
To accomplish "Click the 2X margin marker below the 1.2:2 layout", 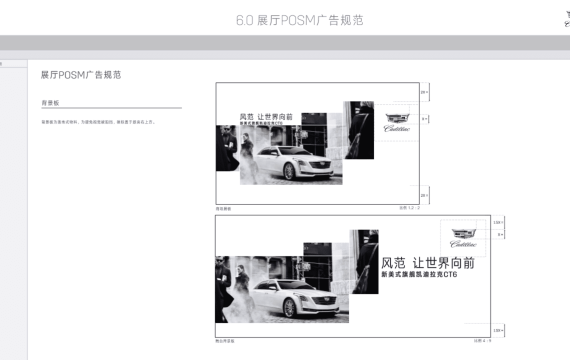I will 424,195.
